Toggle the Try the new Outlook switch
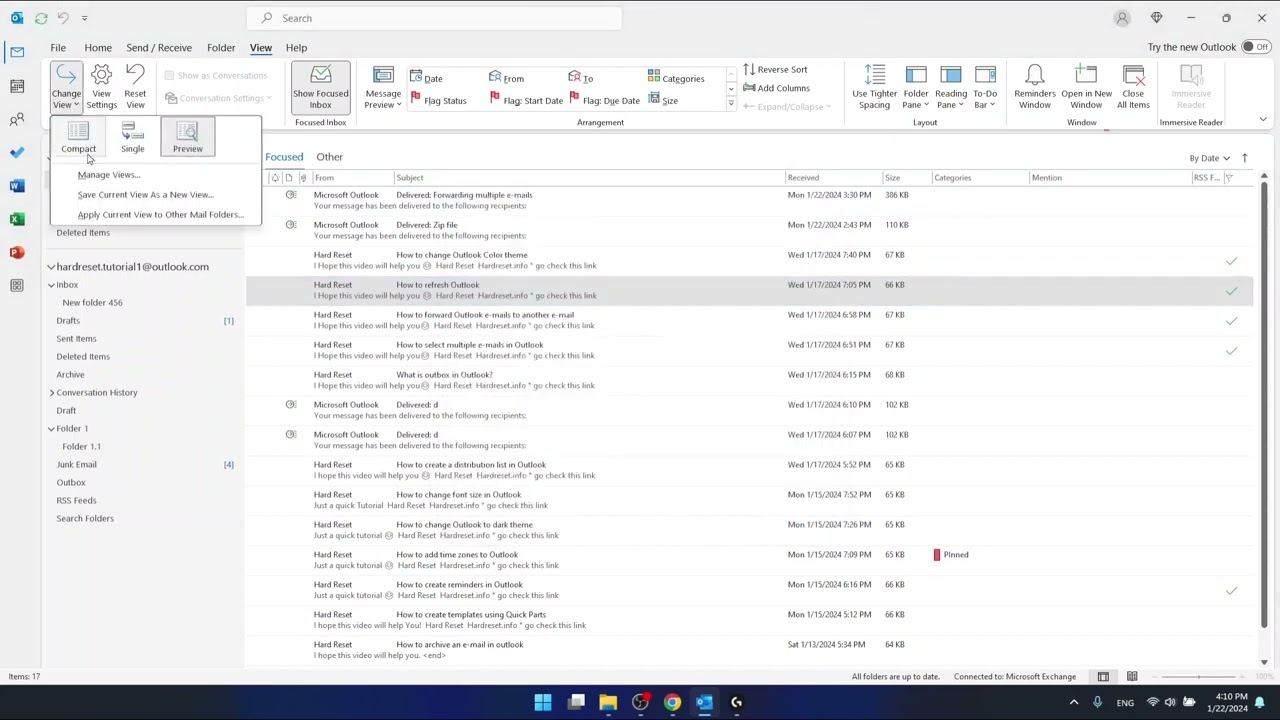Image resolution: width=1280 pixels, height=720 pixels. pos(1255,47)
